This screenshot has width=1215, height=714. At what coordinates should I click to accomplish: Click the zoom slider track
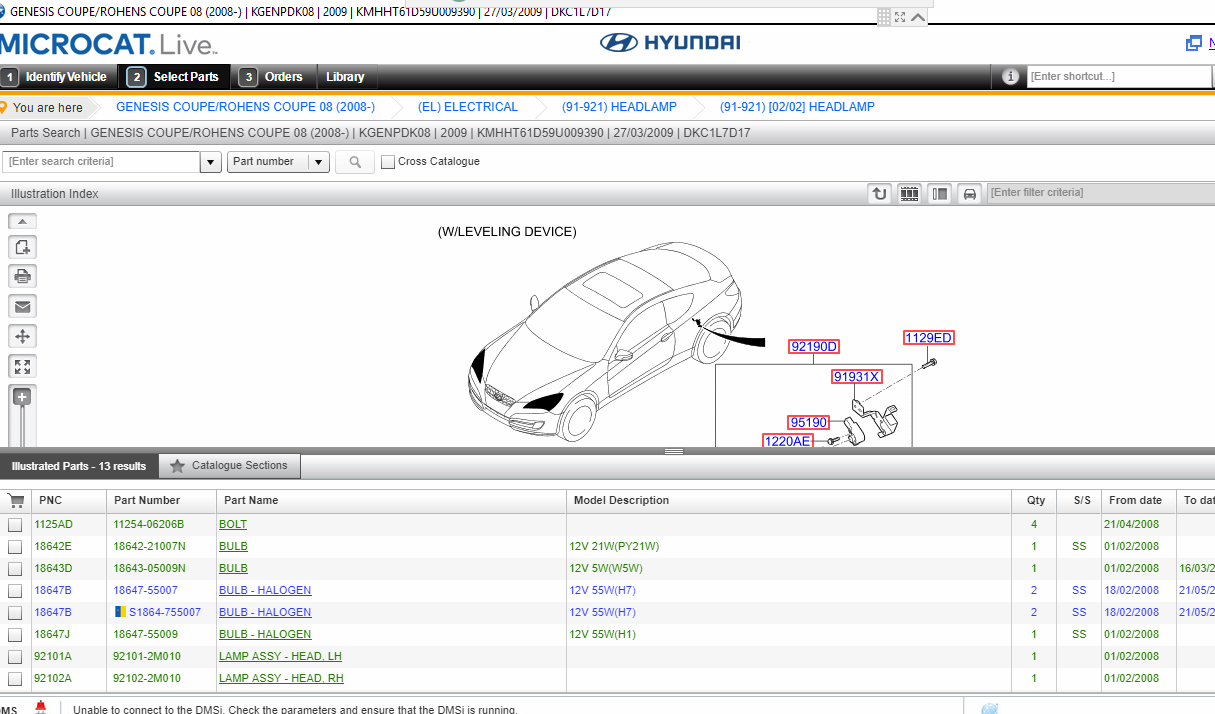(x=22, y=427)
